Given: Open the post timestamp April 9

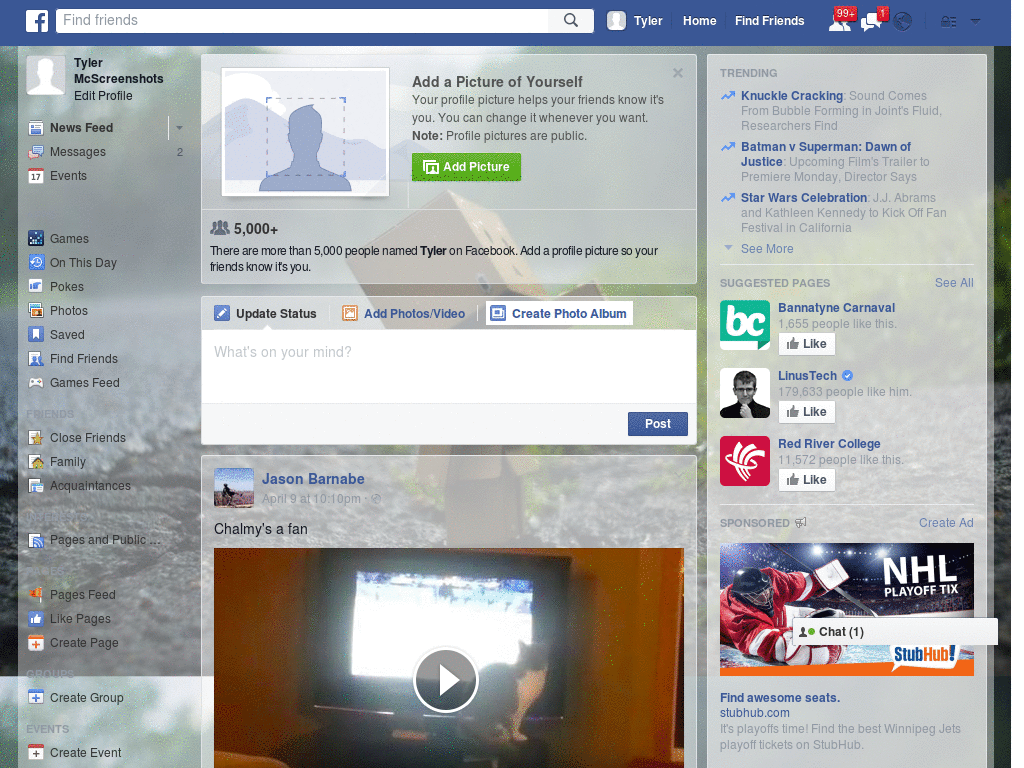Looking at the screenshot, I should pos(311,499).
